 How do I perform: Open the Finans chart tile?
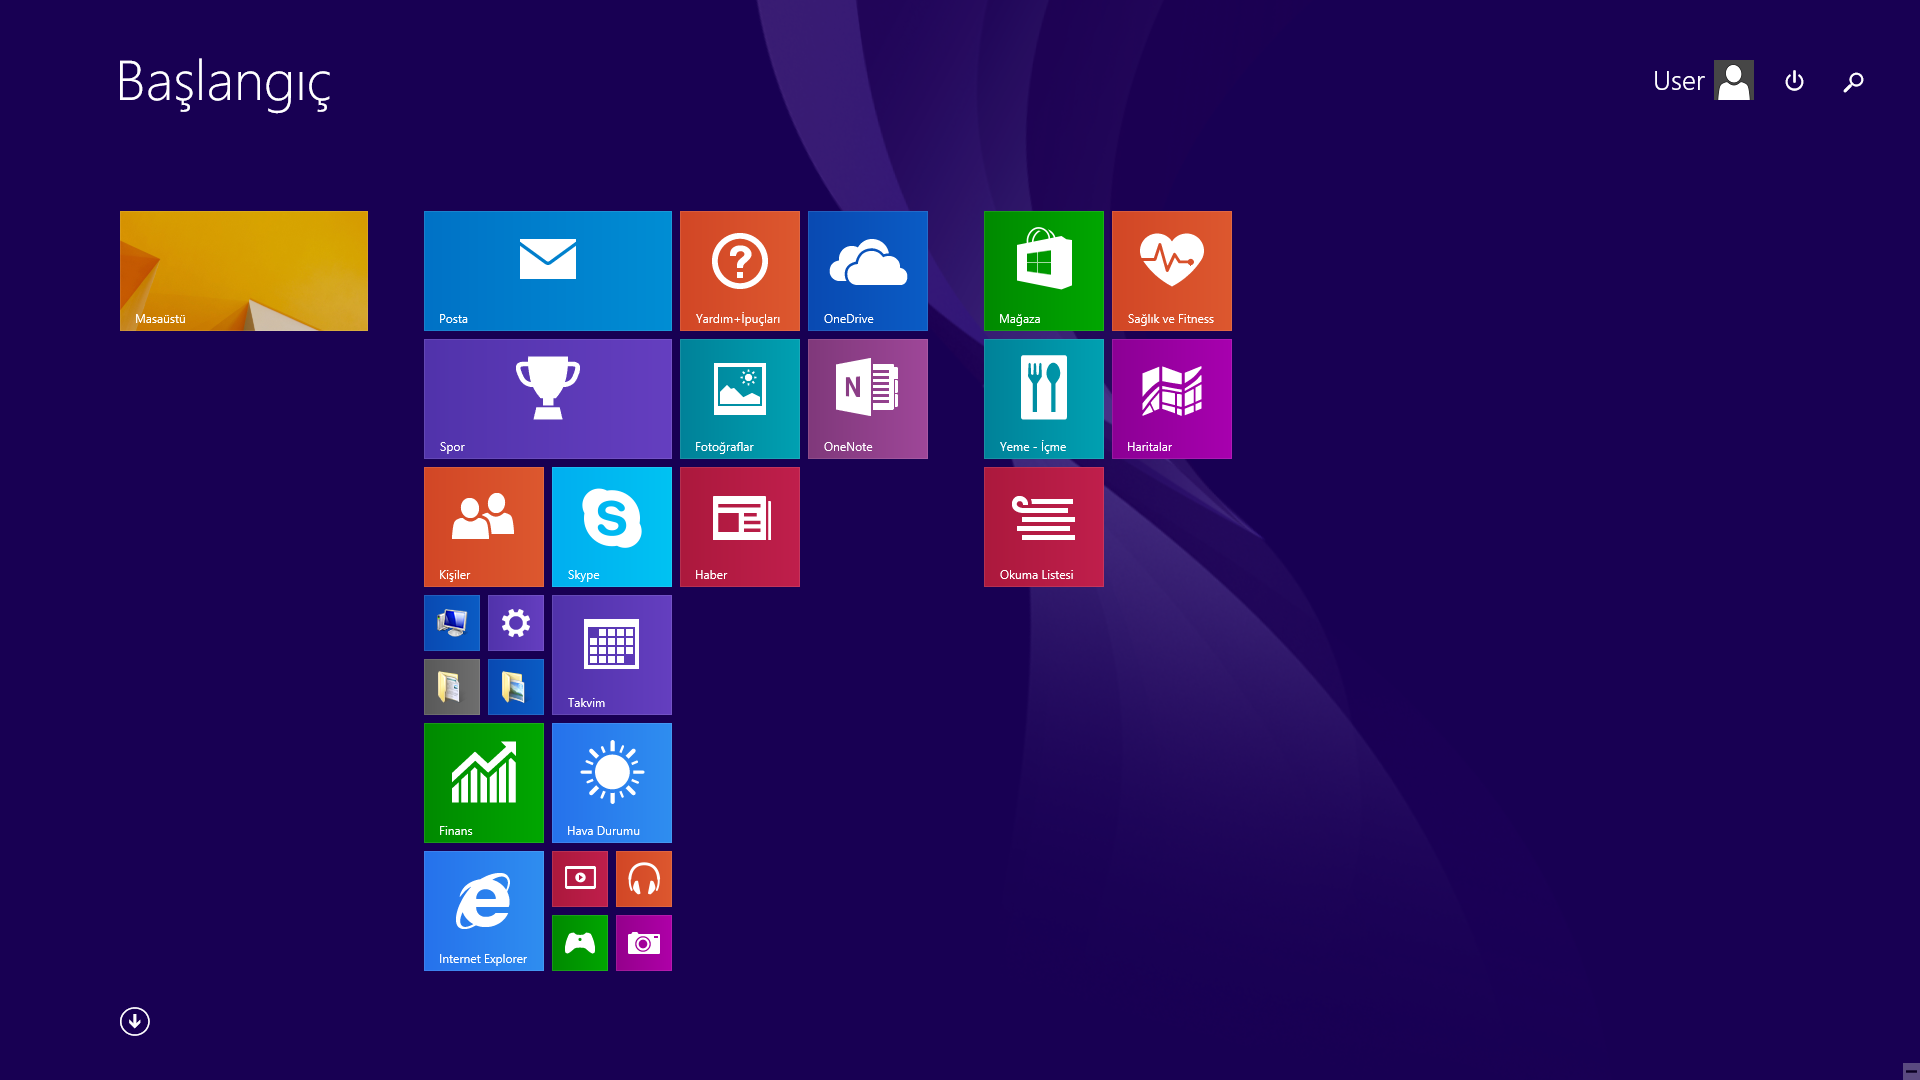[483, 782]
